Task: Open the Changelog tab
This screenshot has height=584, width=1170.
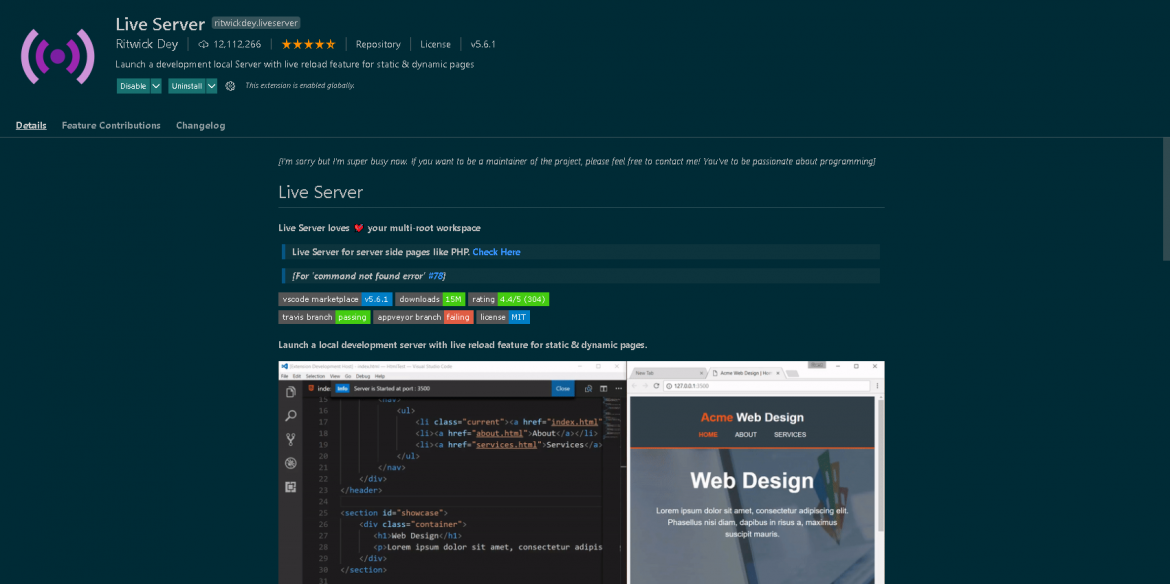Action: tap(200, 125)
